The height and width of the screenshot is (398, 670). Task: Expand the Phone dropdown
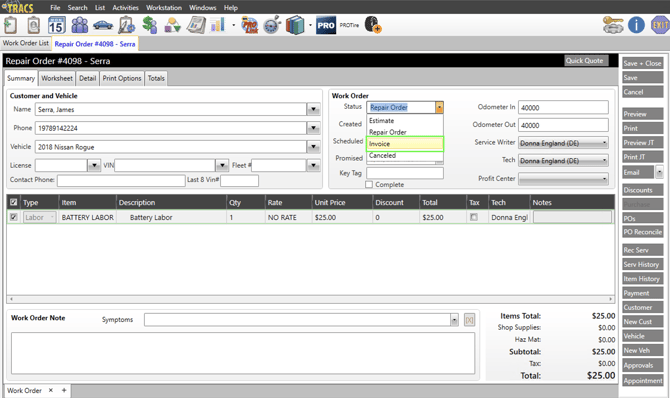(x=313, y=128)
